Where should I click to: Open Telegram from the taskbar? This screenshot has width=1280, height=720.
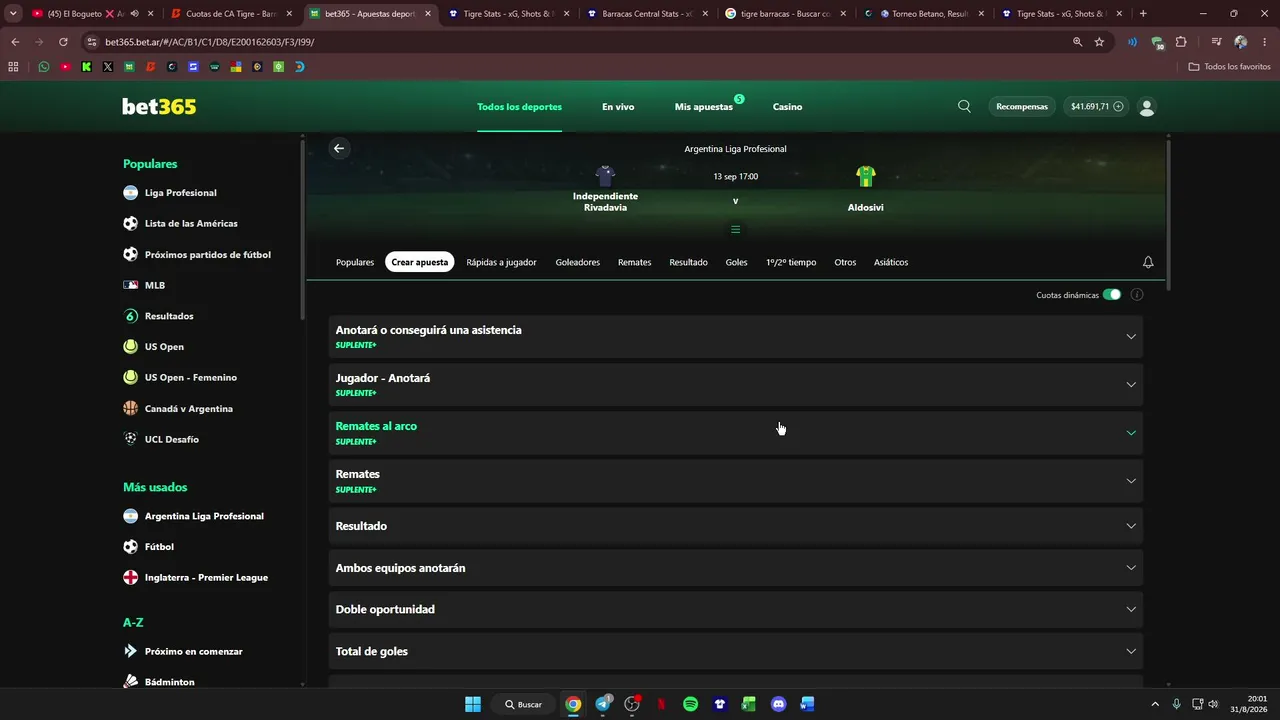[x=603, y=704]
